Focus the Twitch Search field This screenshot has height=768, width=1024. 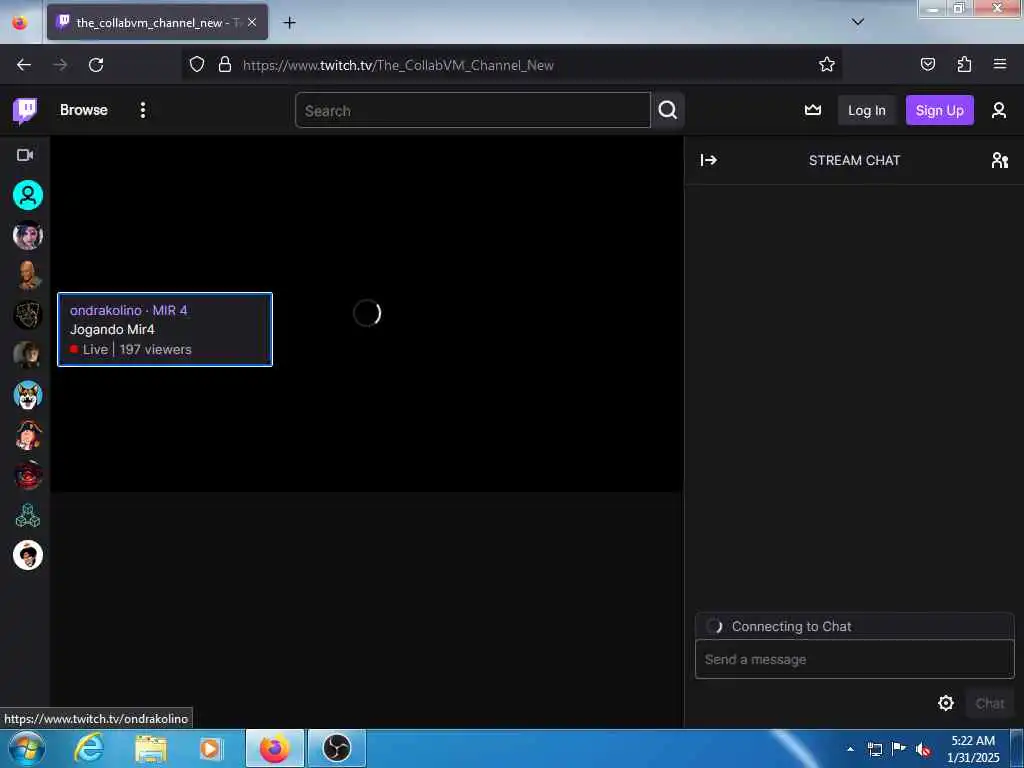point(473,110)
